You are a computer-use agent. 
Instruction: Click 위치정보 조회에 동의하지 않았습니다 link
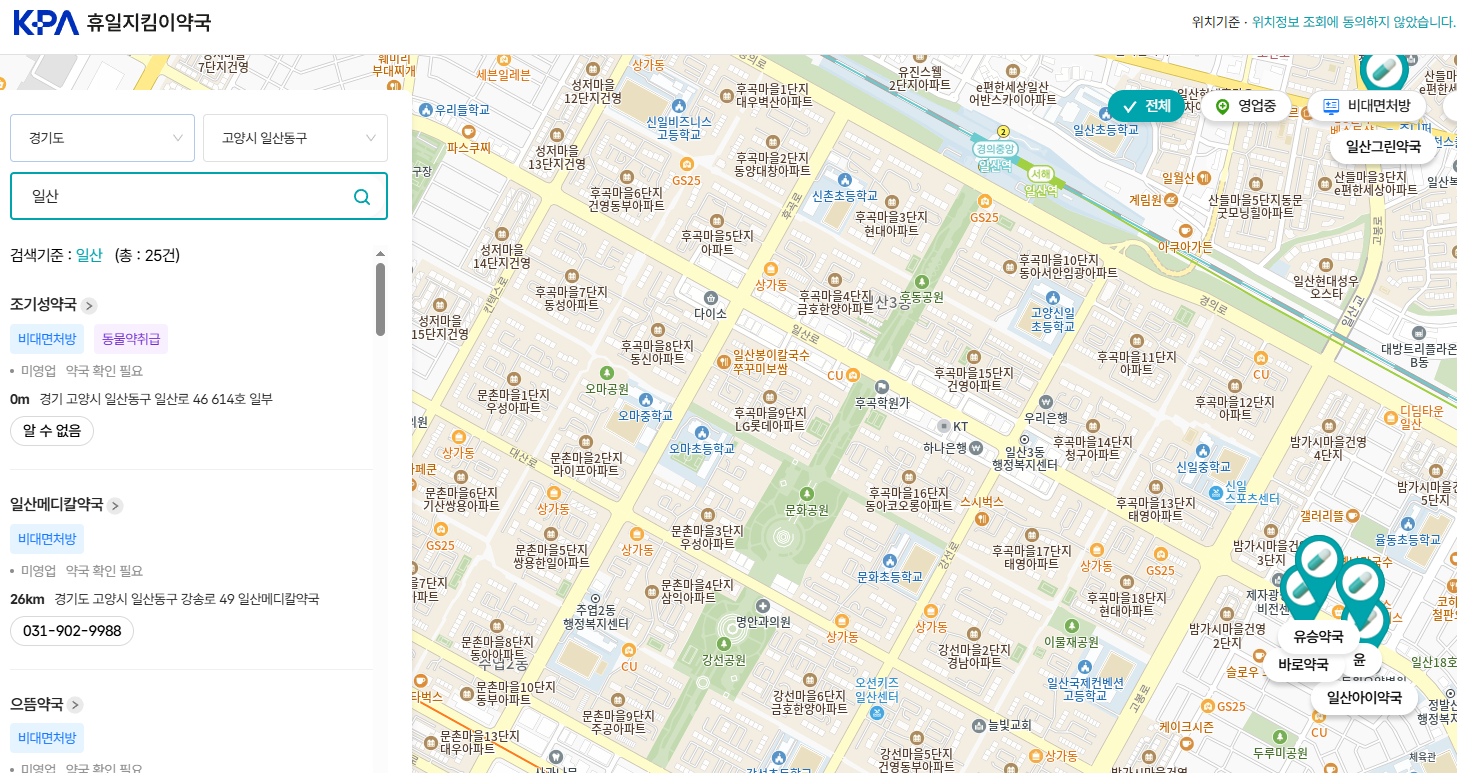tap(1354, 22)
